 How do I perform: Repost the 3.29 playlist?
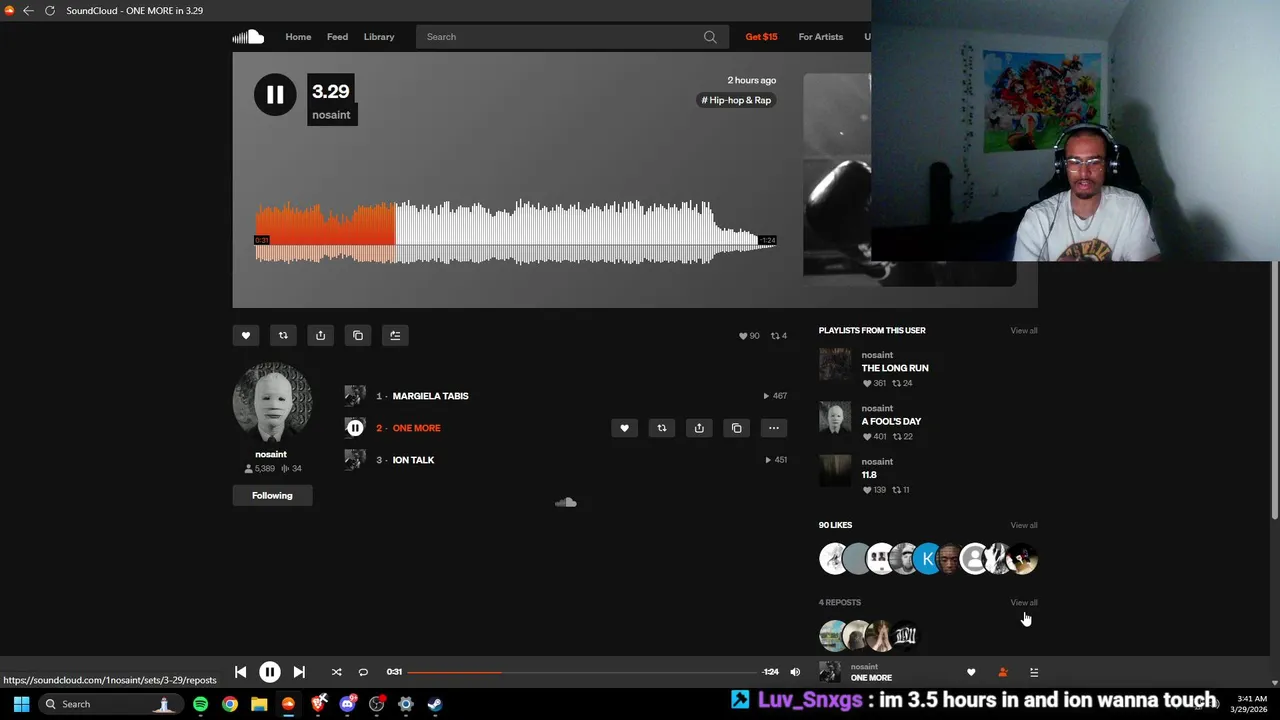[283, 336]
